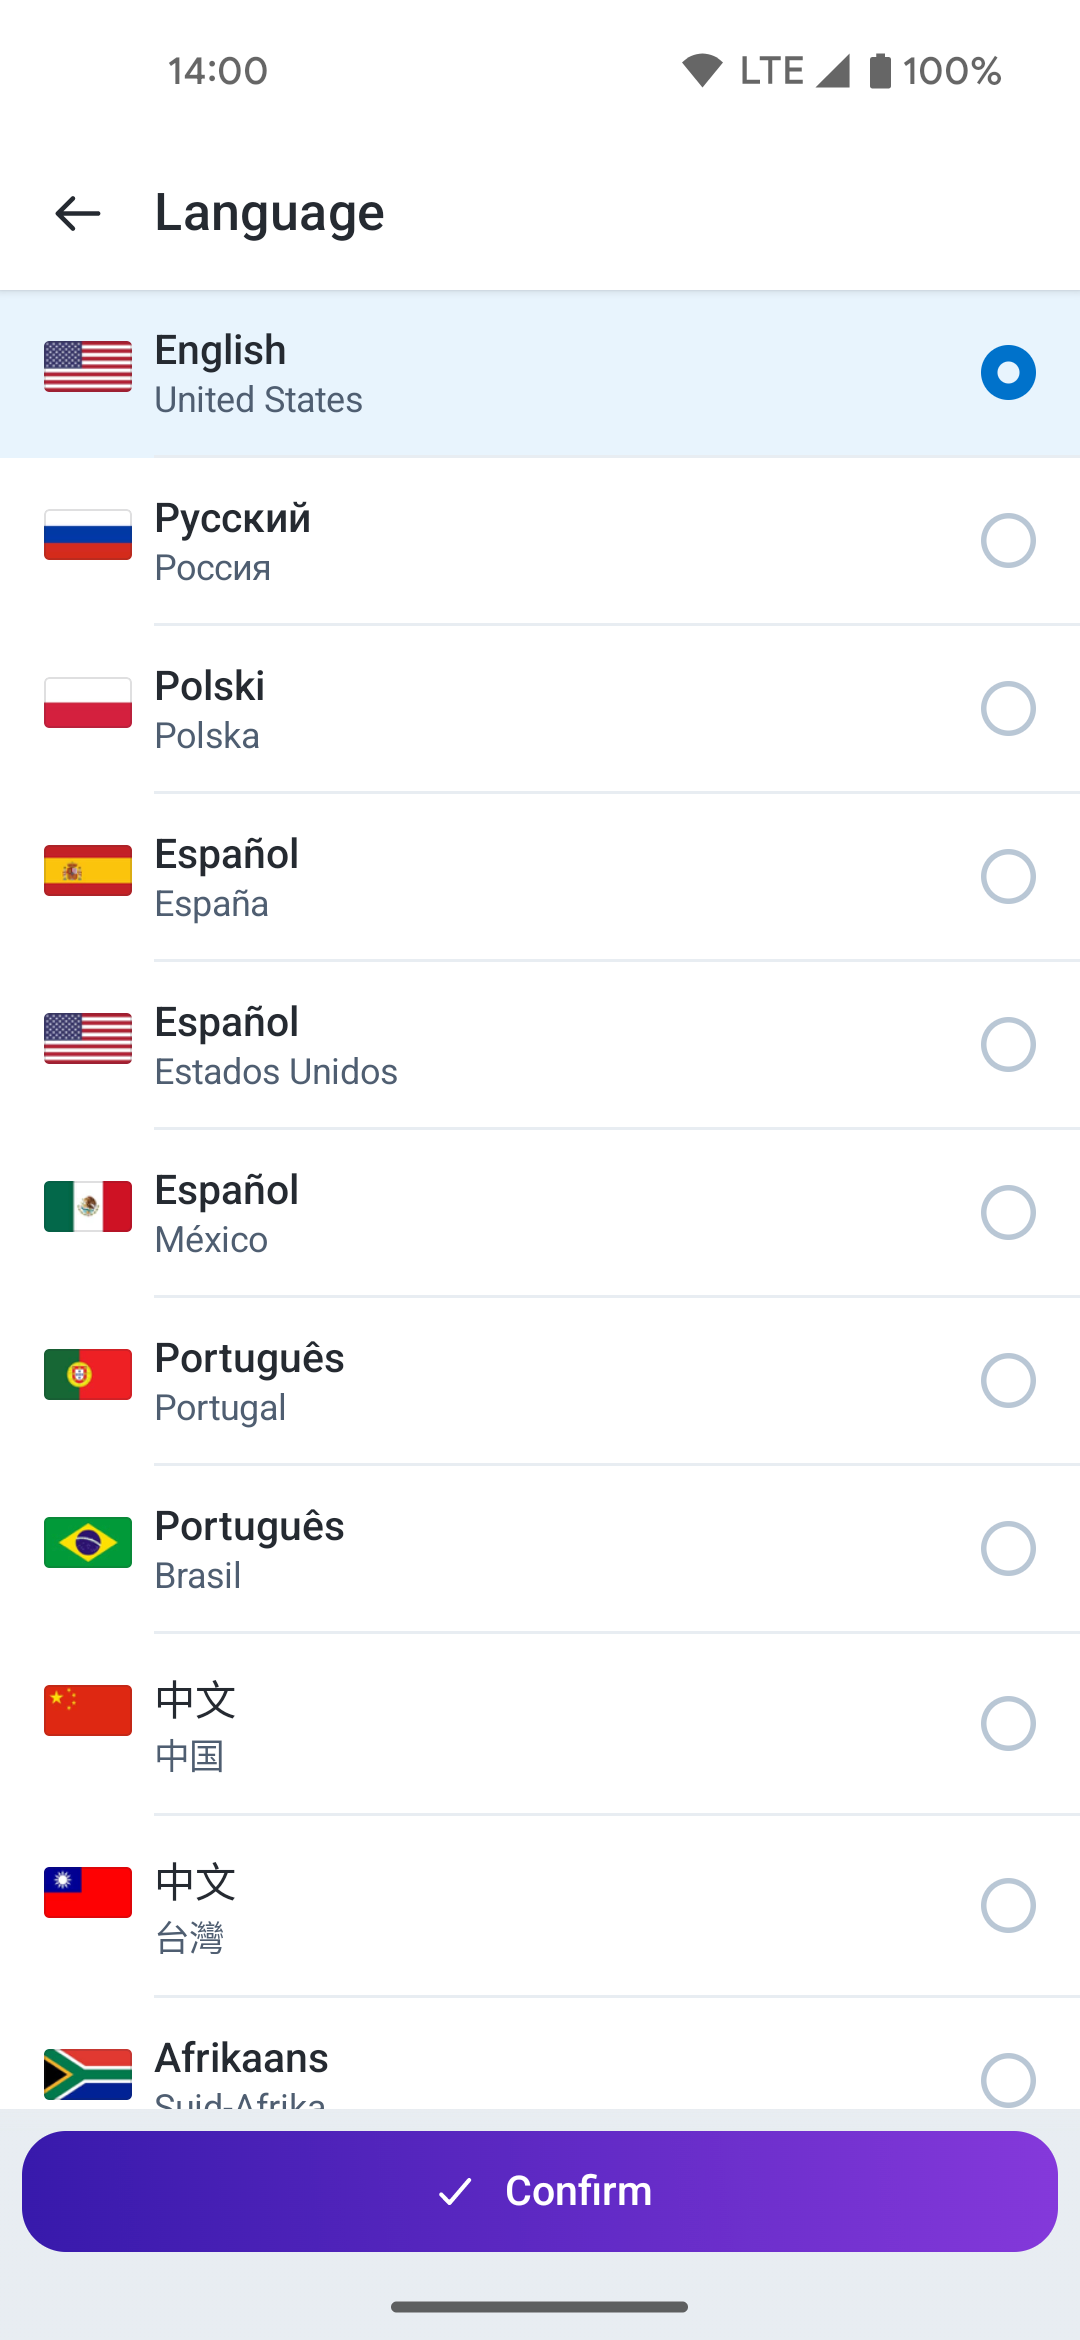This screenshot has height=2340, width=1080.
Task: Tap the Mexico flag icon
Action: (88, 1207)
